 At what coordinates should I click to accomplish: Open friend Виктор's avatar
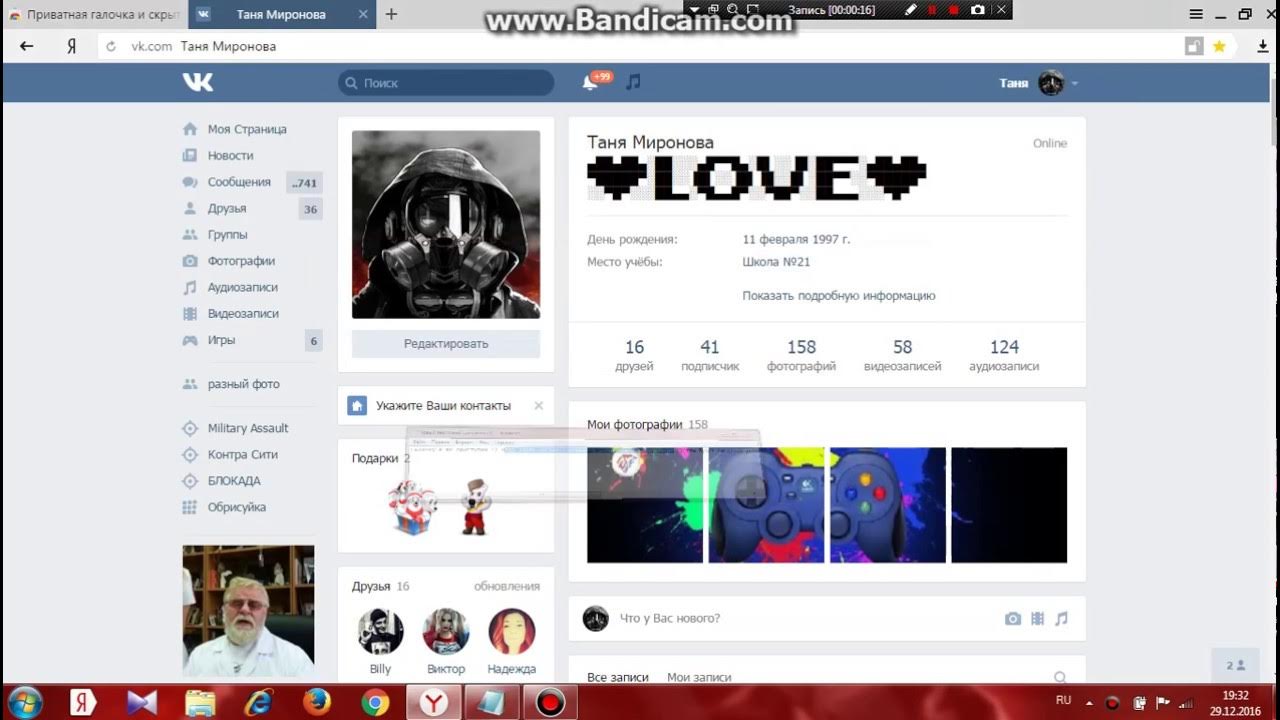click(x=446, y=632)
